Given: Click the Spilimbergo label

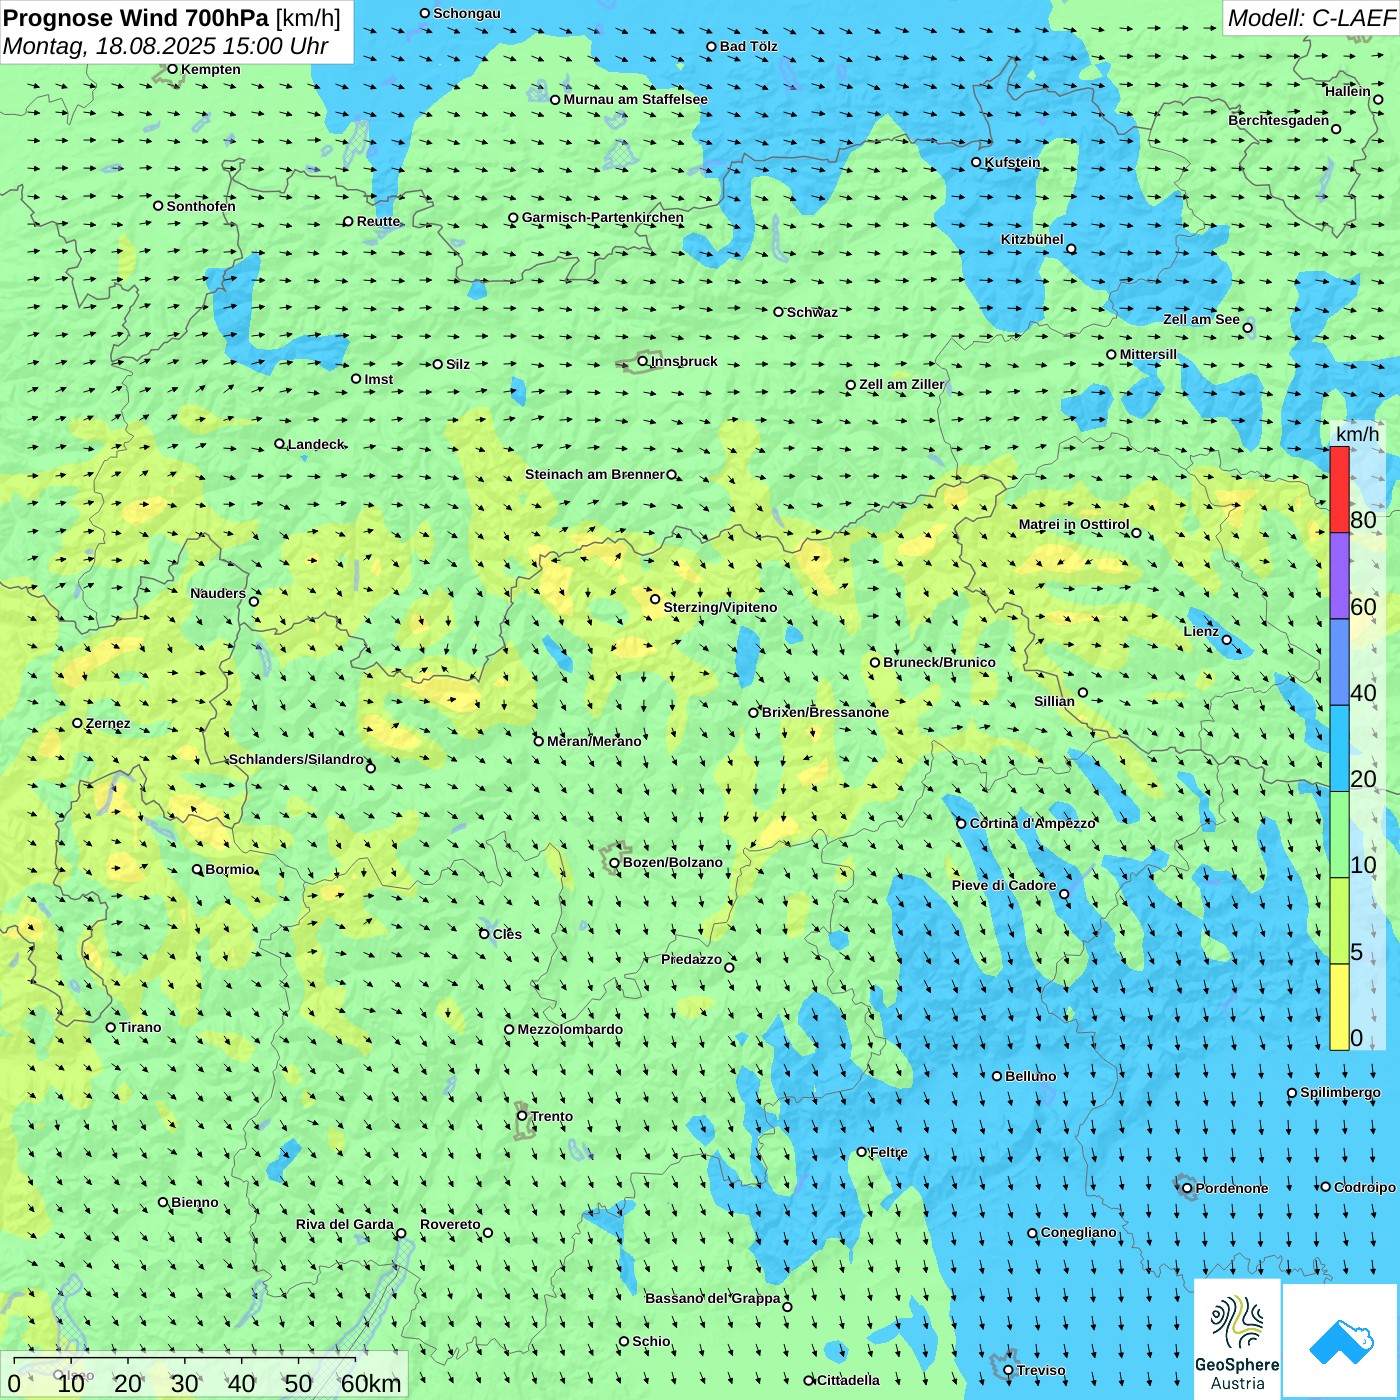Looking at the screenshot, I should (x=1341, y=1092).
